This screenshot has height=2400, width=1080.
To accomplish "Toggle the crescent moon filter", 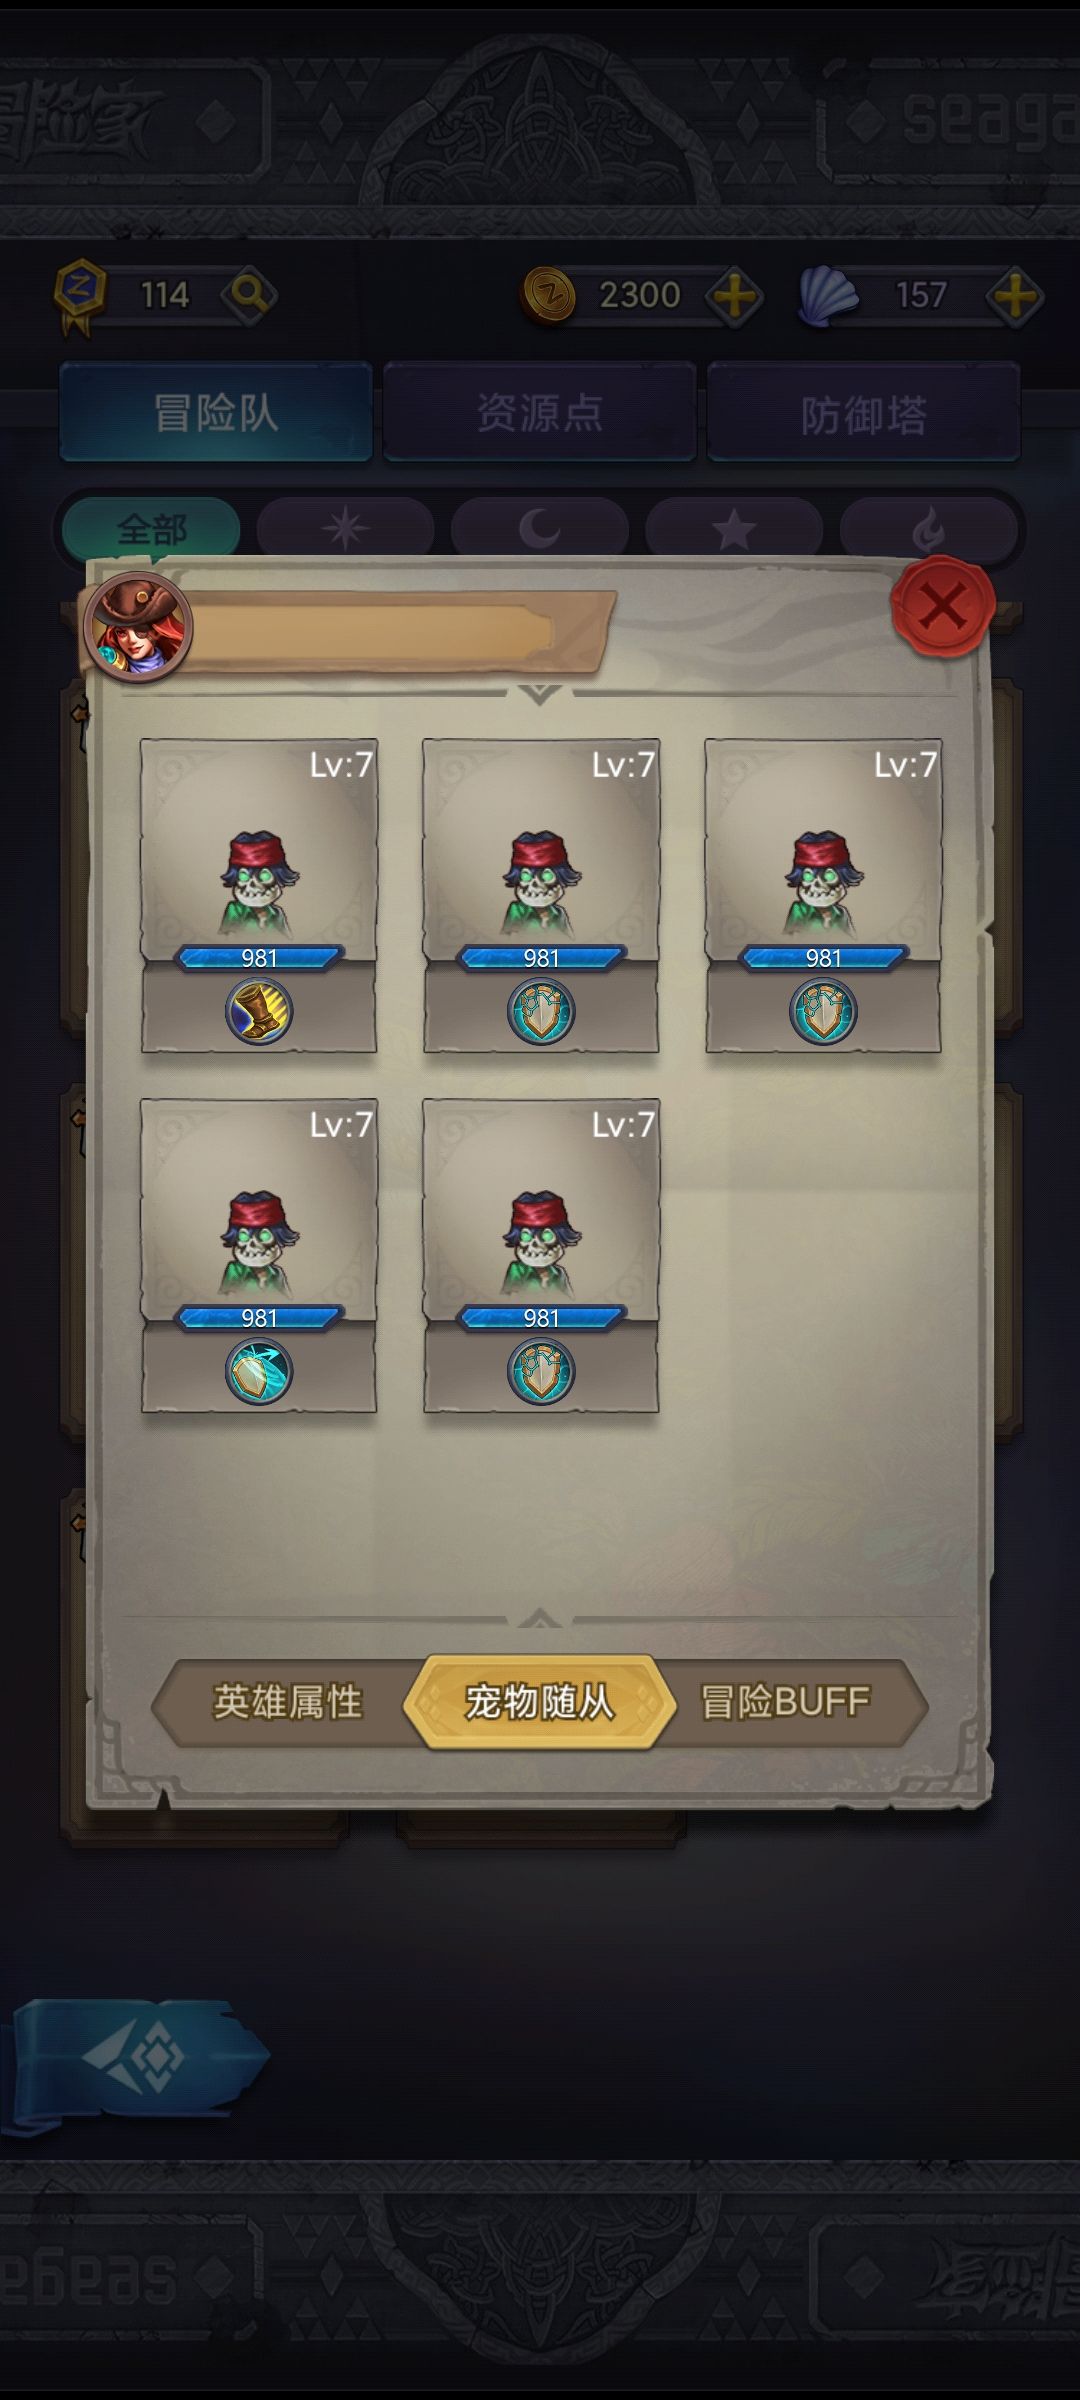I will pyautogui.click(x=540, y=528).
